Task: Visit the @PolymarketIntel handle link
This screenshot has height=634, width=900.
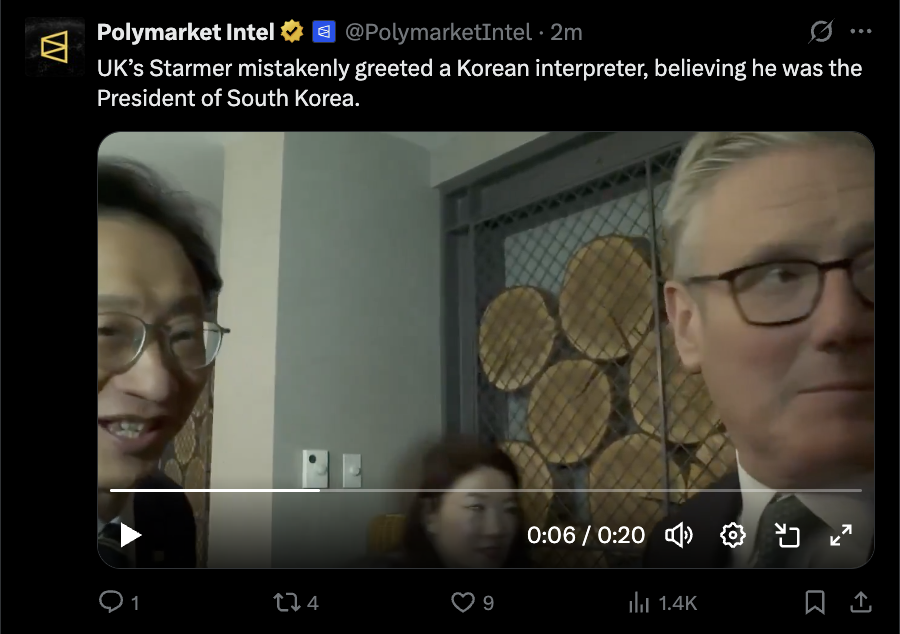Action: point(438,32)
